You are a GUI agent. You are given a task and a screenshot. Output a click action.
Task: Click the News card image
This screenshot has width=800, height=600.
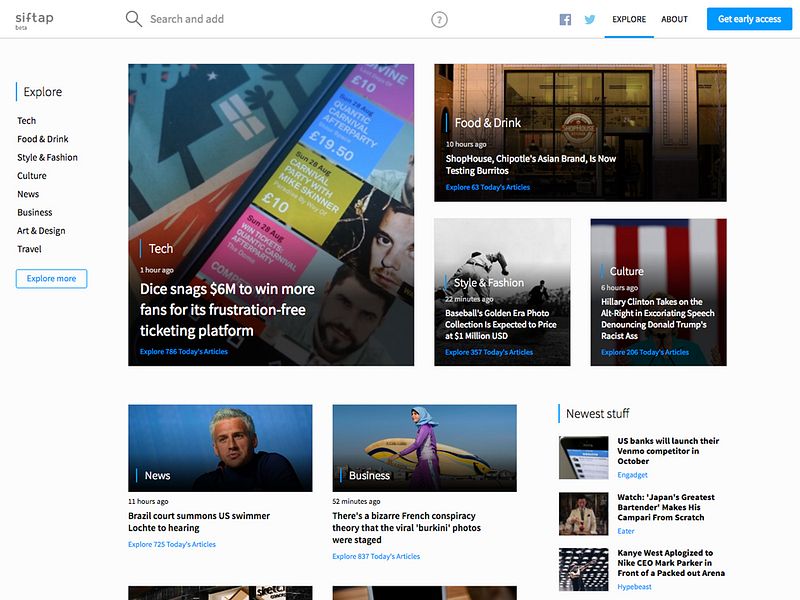coord(220,448)
